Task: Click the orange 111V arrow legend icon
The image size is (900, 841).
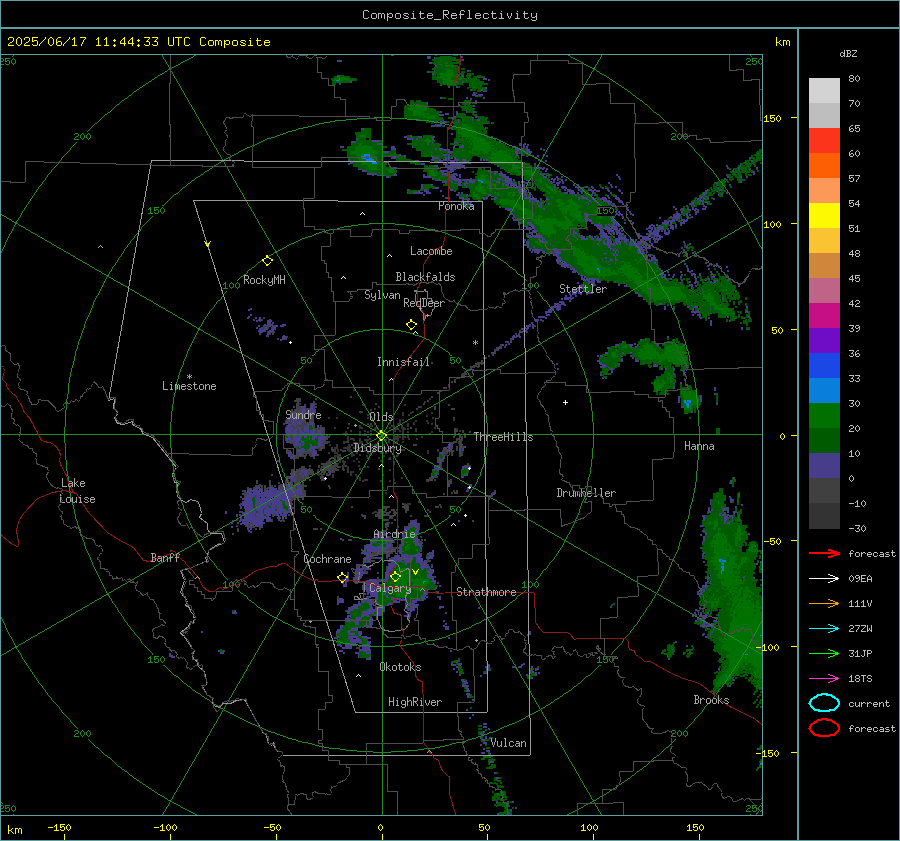Action: coord(824,603)
